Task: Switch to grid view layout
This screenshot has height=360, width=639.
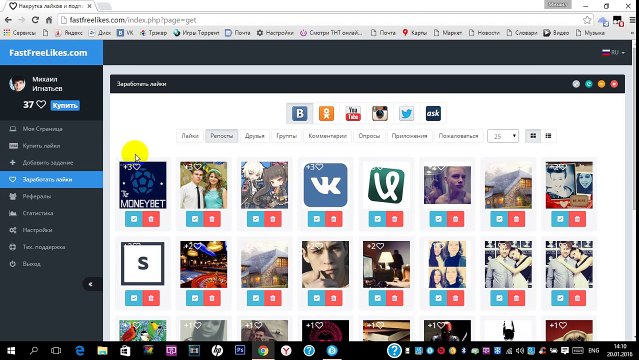Action: 533,136
